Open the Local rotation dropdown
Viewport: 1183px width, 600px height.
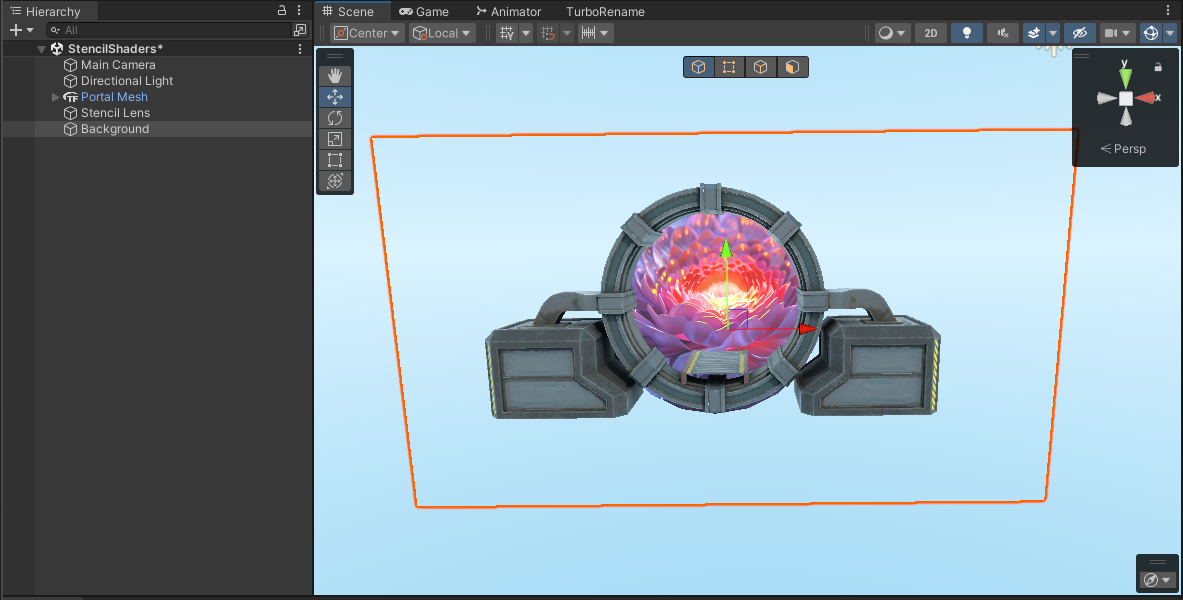point(441,32)
